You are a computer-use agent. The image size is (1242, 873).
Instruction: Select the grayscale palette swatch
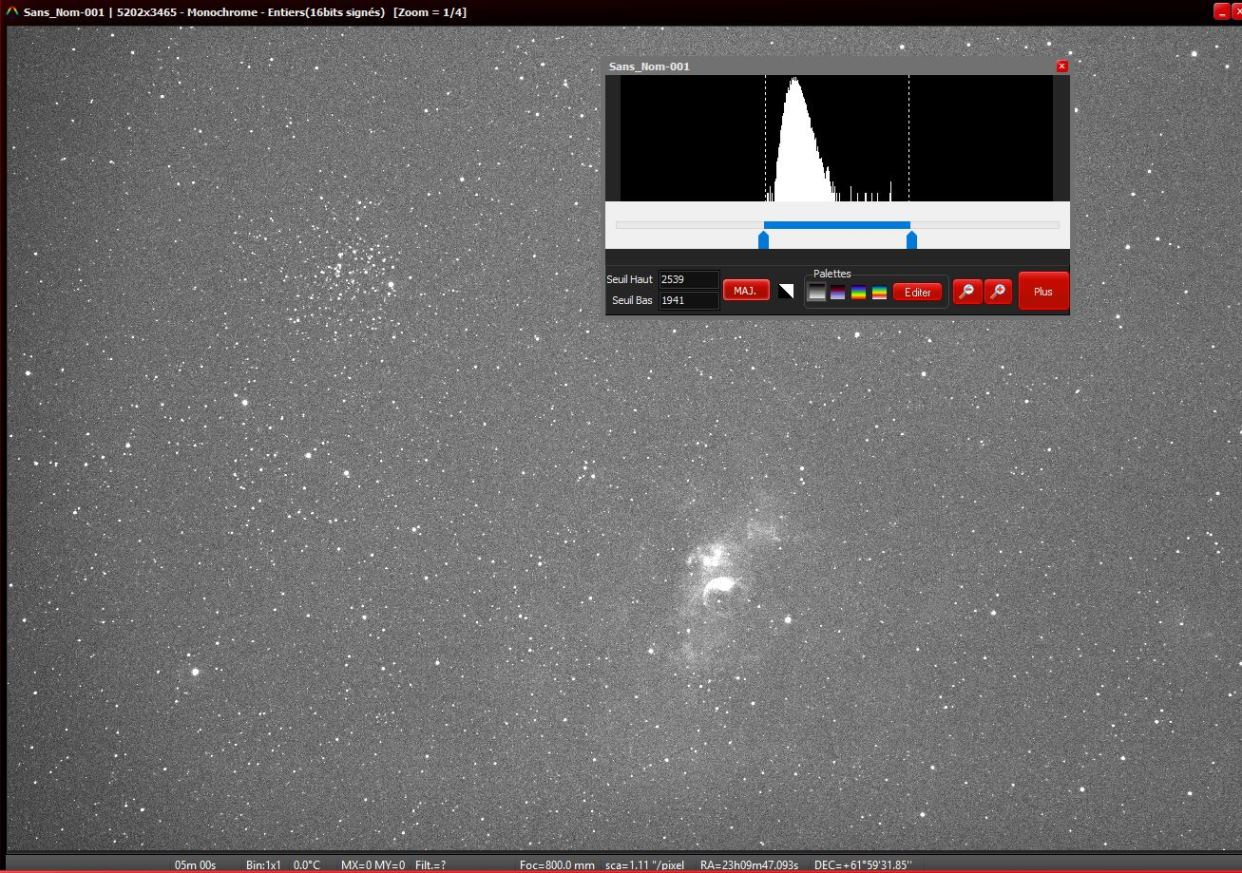(x=817, y=293)
